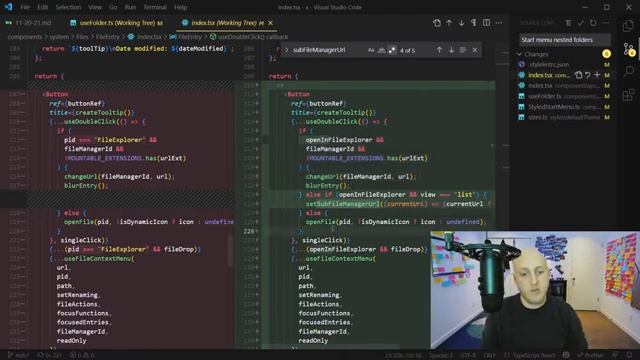The image size is (640, 360).
Task: Click the '4 of 5' match count text
Action: click(407, 50)
